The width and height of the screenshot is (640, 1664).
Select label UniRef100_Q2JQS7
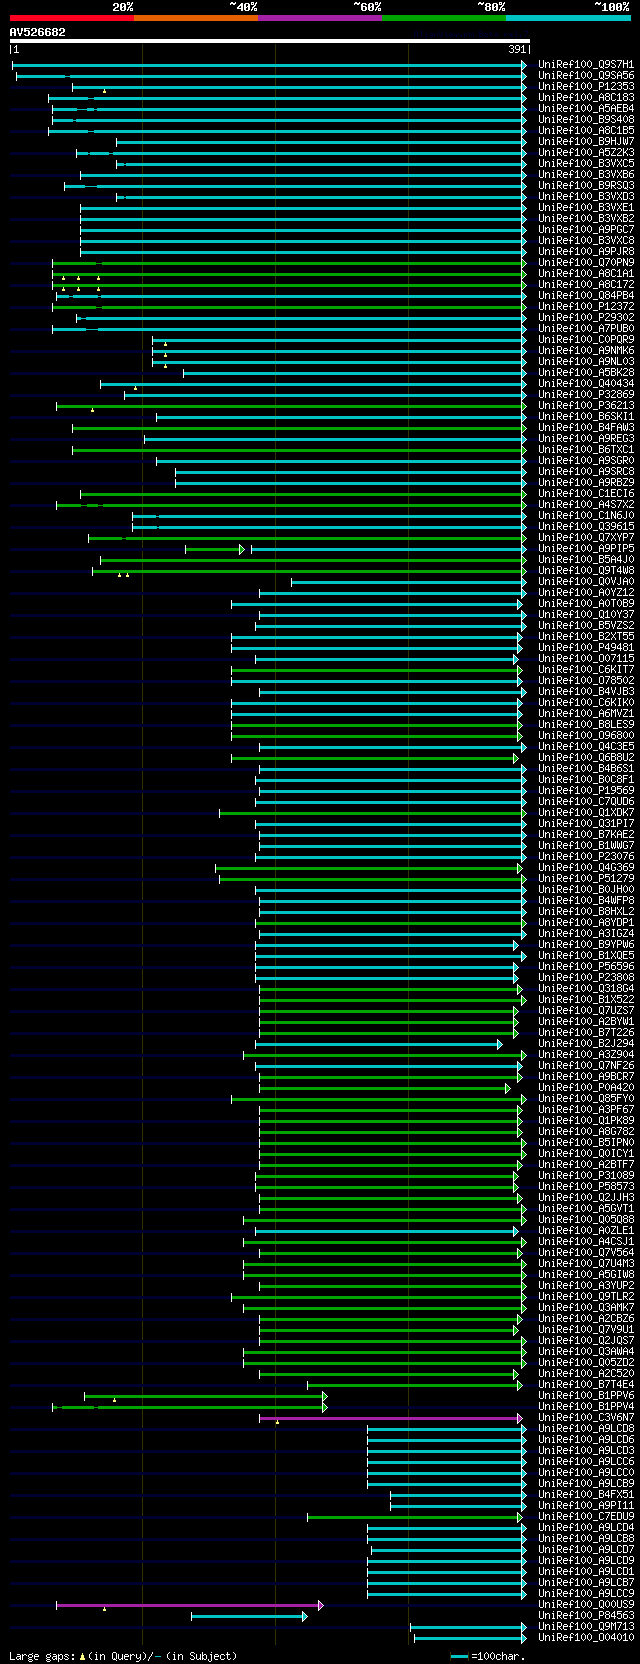click(586, 1340)
